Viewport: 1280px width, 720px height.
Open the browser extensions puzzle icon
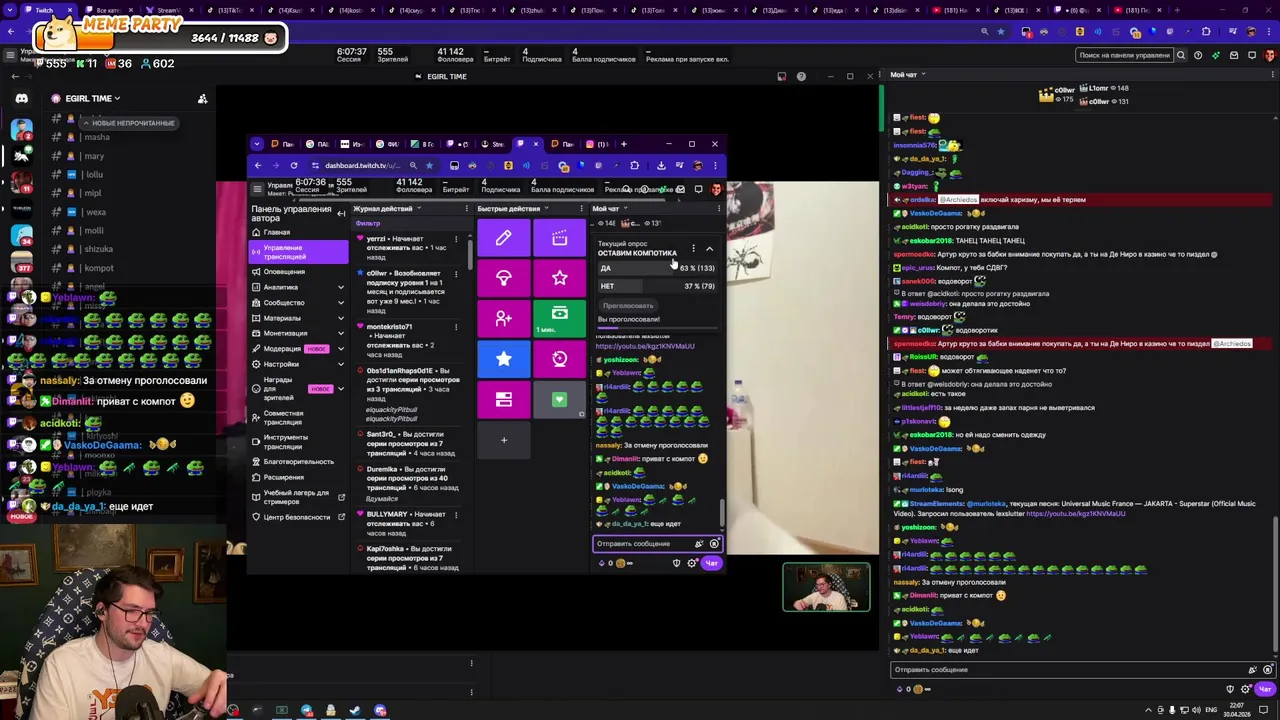[1206, 32]
